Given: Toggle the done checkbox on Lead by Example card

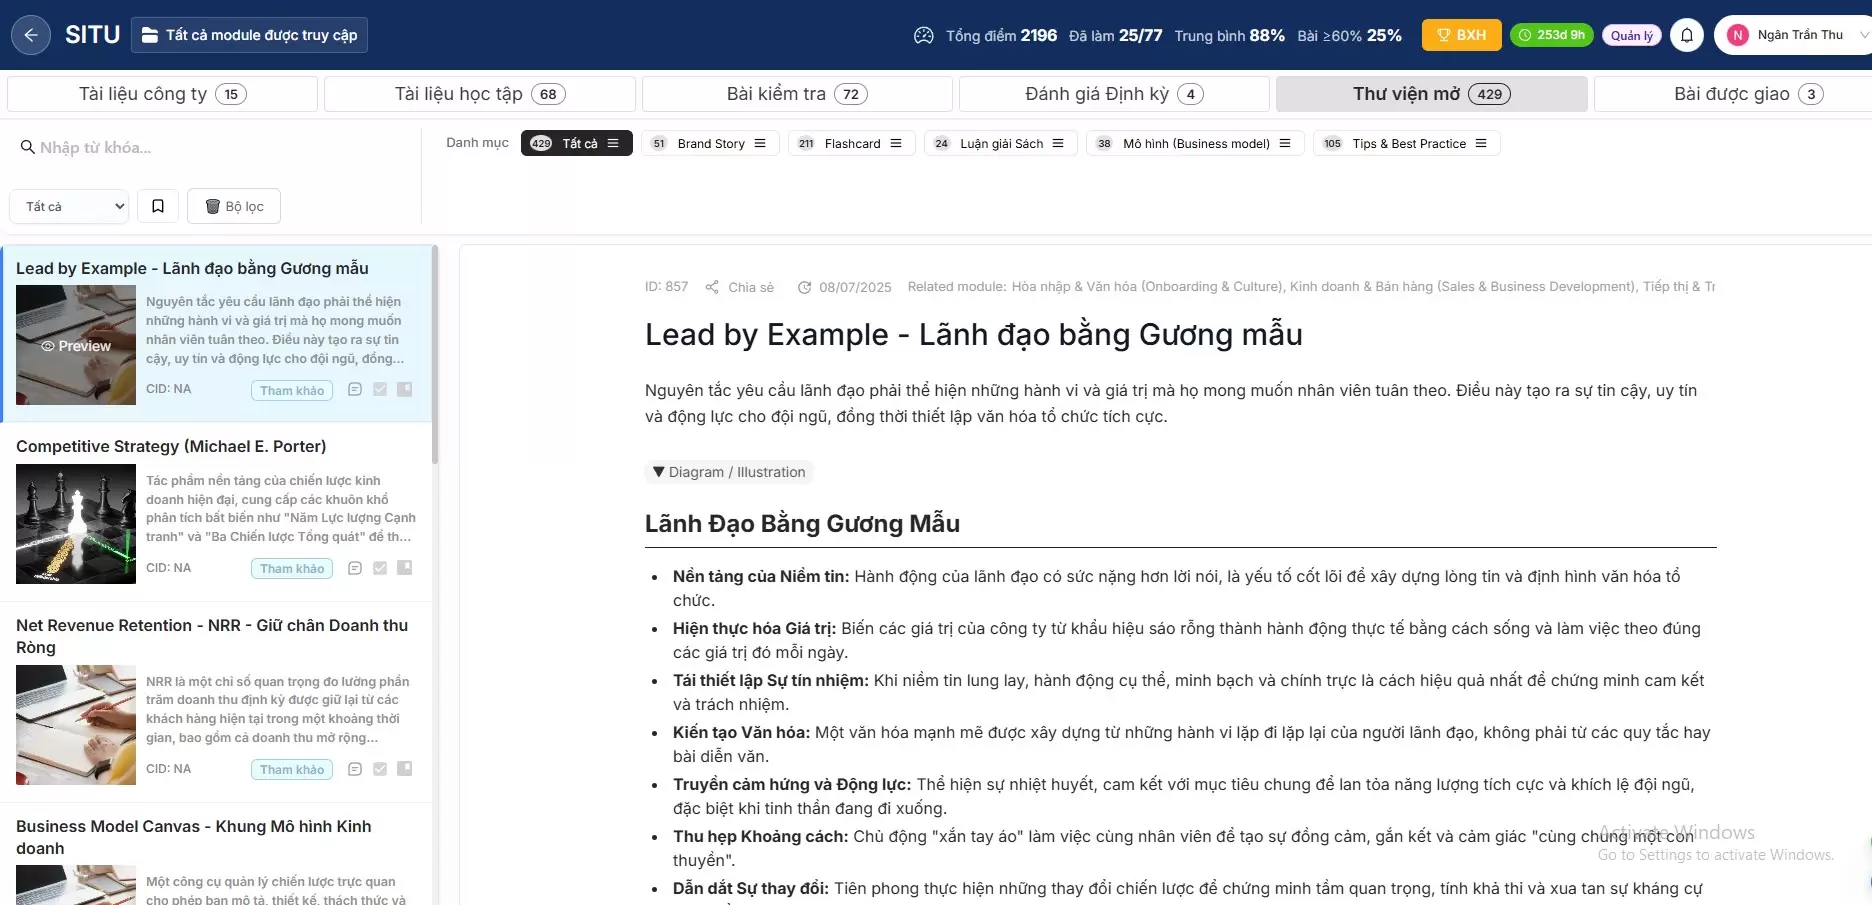Looking at the screenshot, I should pyautogui.click(x=380, y=389).
